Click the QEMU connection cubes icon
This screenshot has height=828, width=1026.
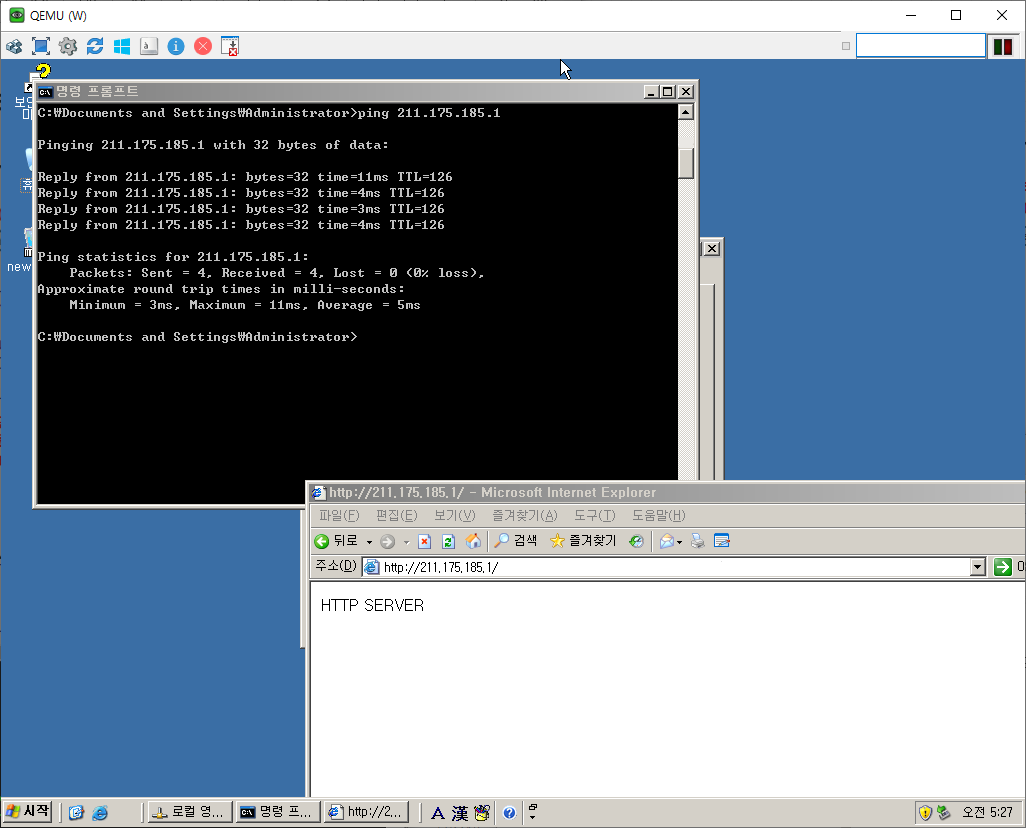14,46
